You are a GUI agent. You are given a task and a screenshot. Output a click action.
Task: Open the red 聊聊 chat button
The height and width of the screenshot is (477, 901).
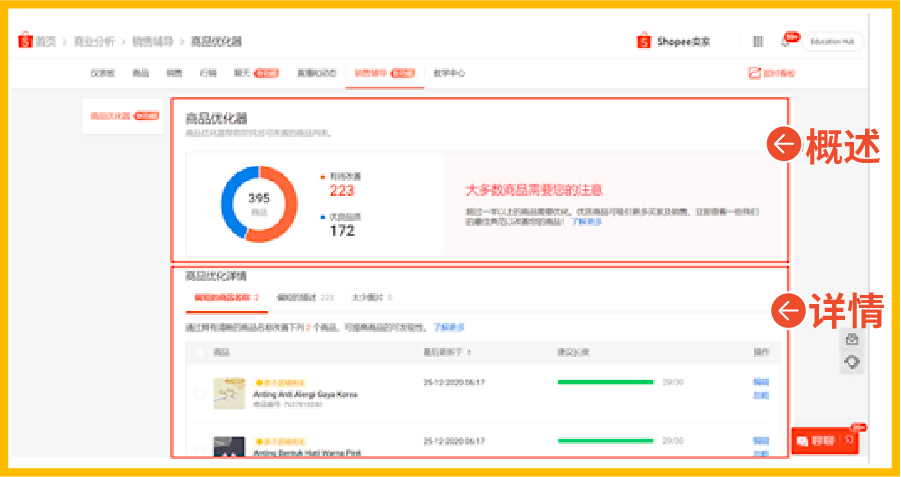pyautogui.click(x=825, y=441)
